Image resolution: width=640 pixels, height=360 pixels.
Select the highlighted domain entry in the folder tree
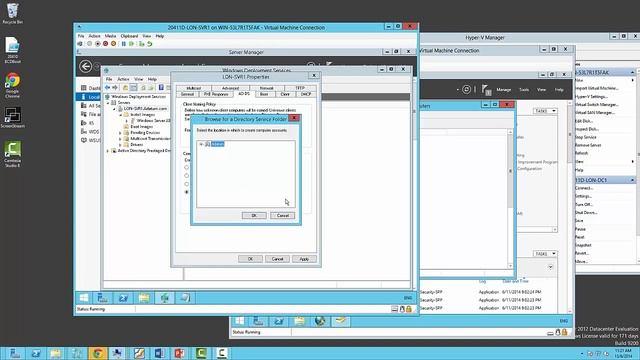[x=218, y=144]
